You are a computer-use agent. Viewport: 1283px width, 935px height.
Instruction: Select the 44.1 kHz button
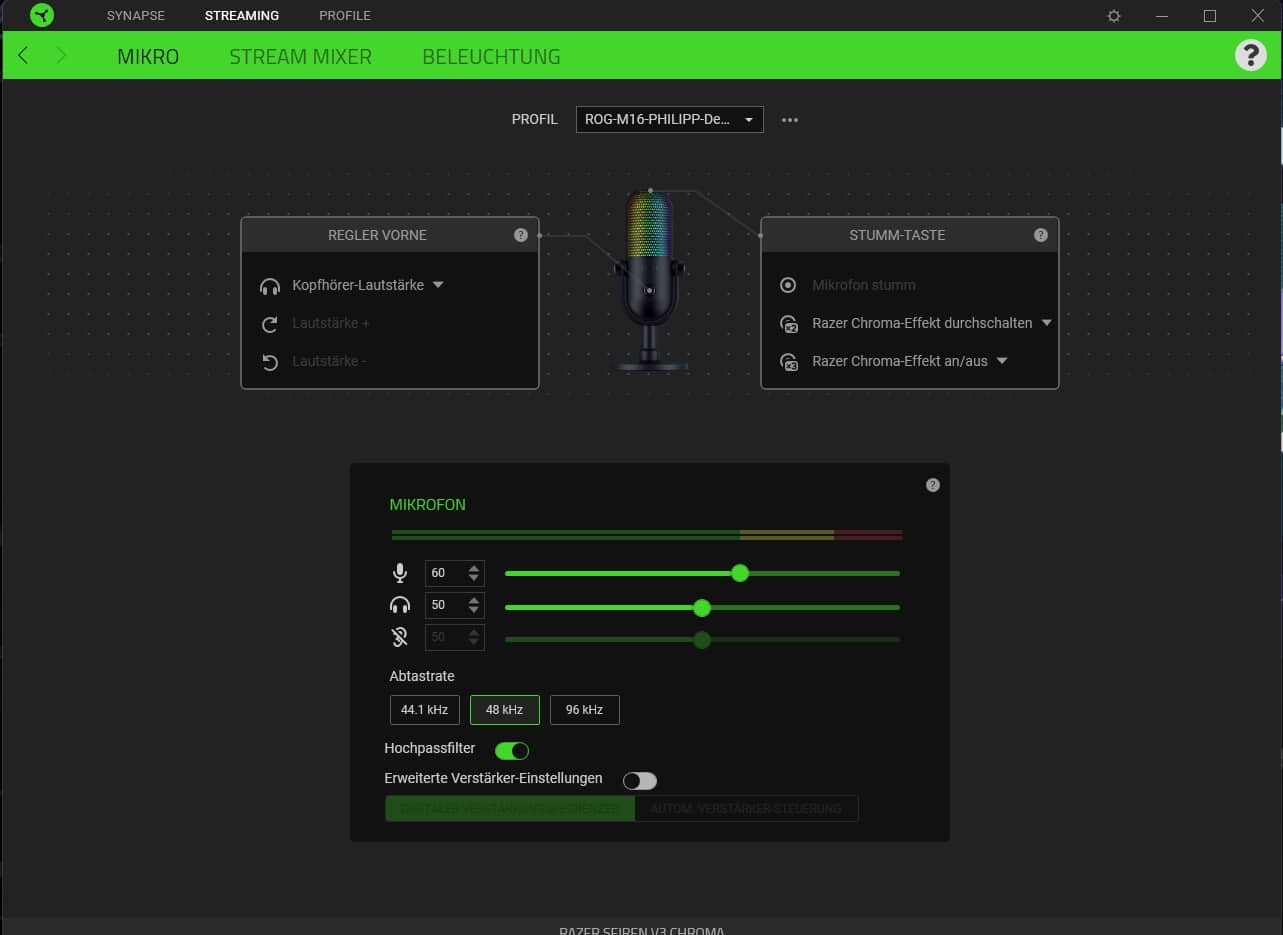coord(424,710)
